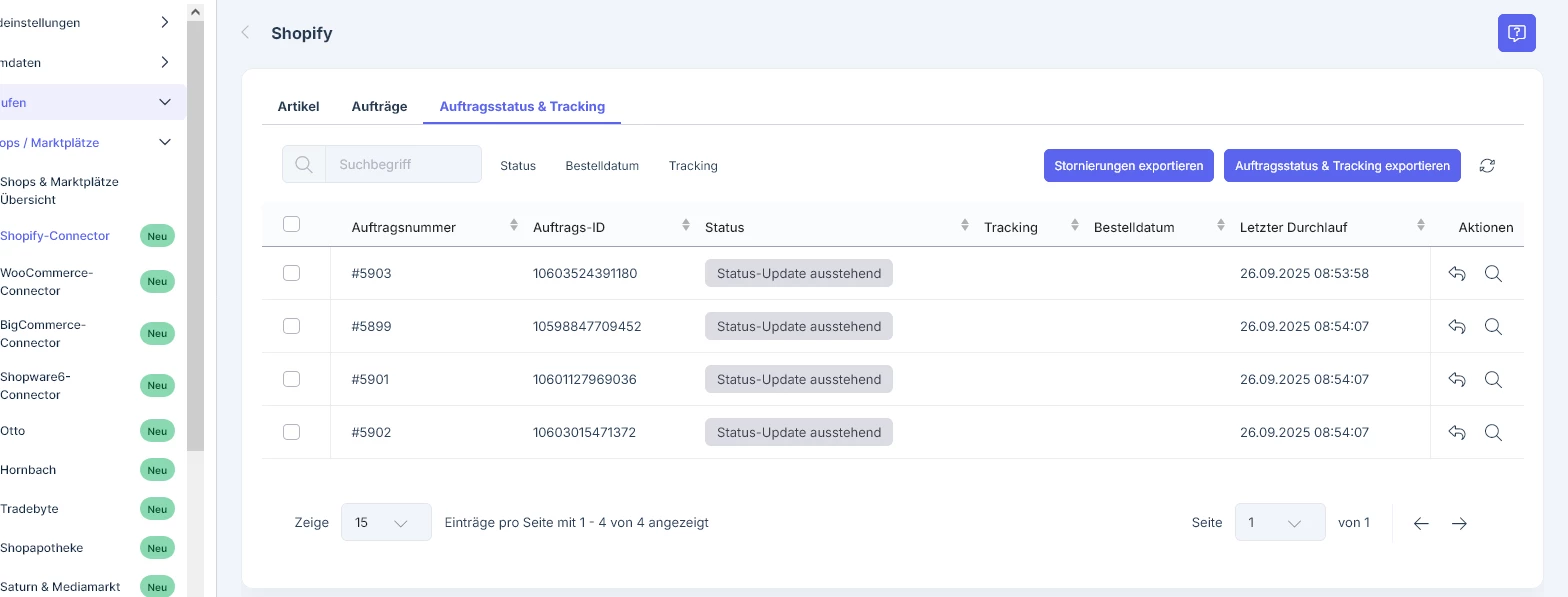Screen dimensions: 1568x597
Task: Open Shopapotheke in the sidebar
Action: (41, 548)
